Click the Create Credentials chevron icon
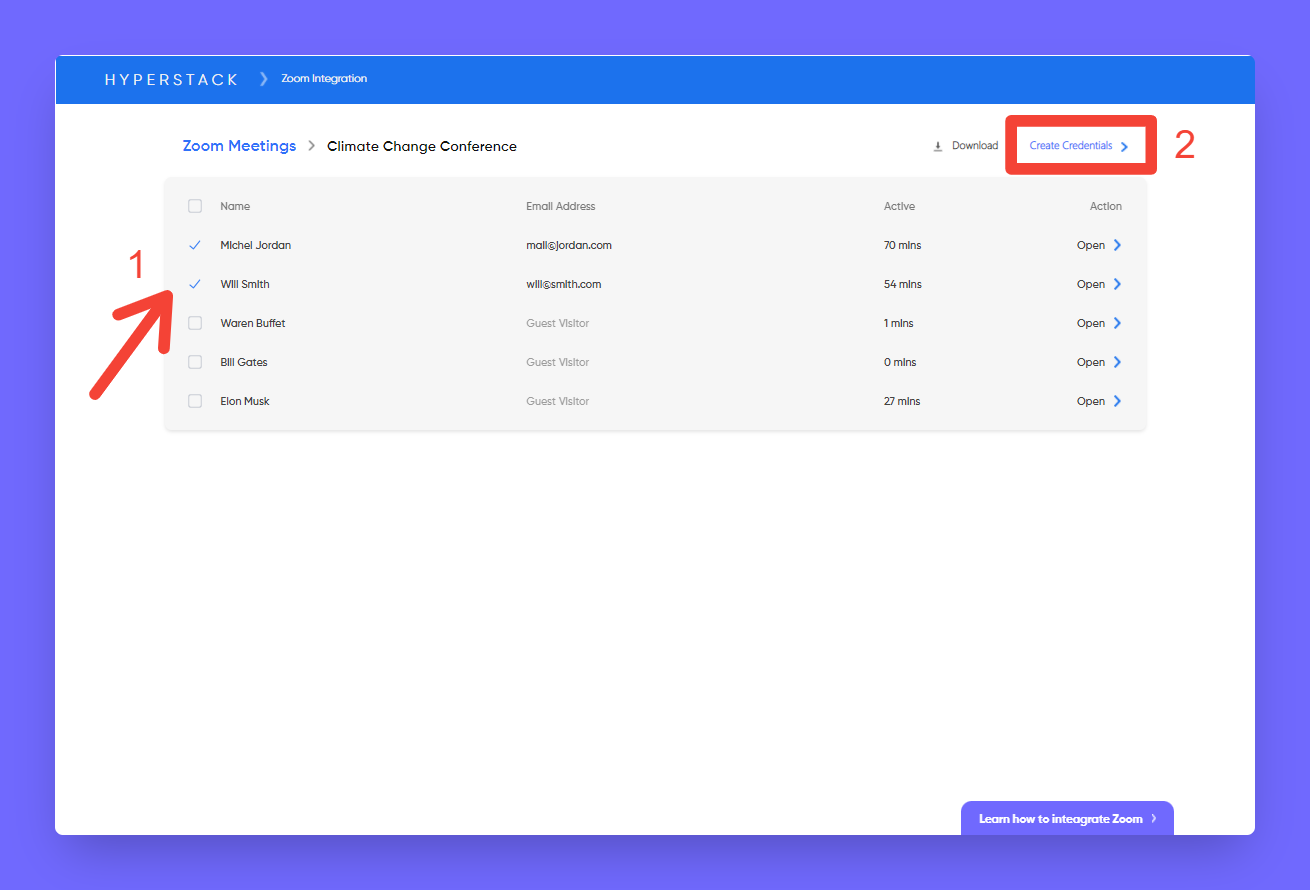This screenshot has height=890, width=1310. click(1124, 146)
